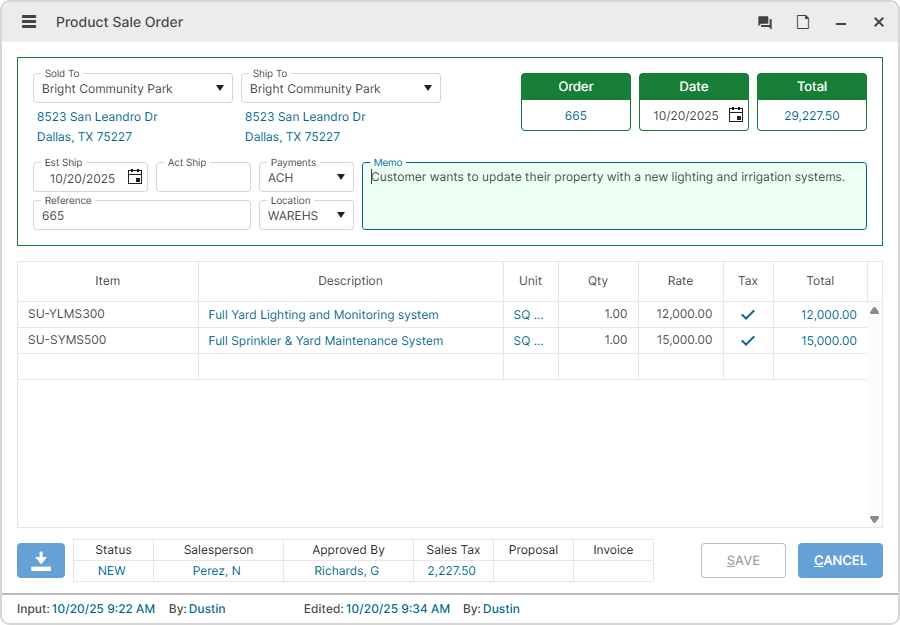Click the Date field value 10/20/2025

[686, 116]
